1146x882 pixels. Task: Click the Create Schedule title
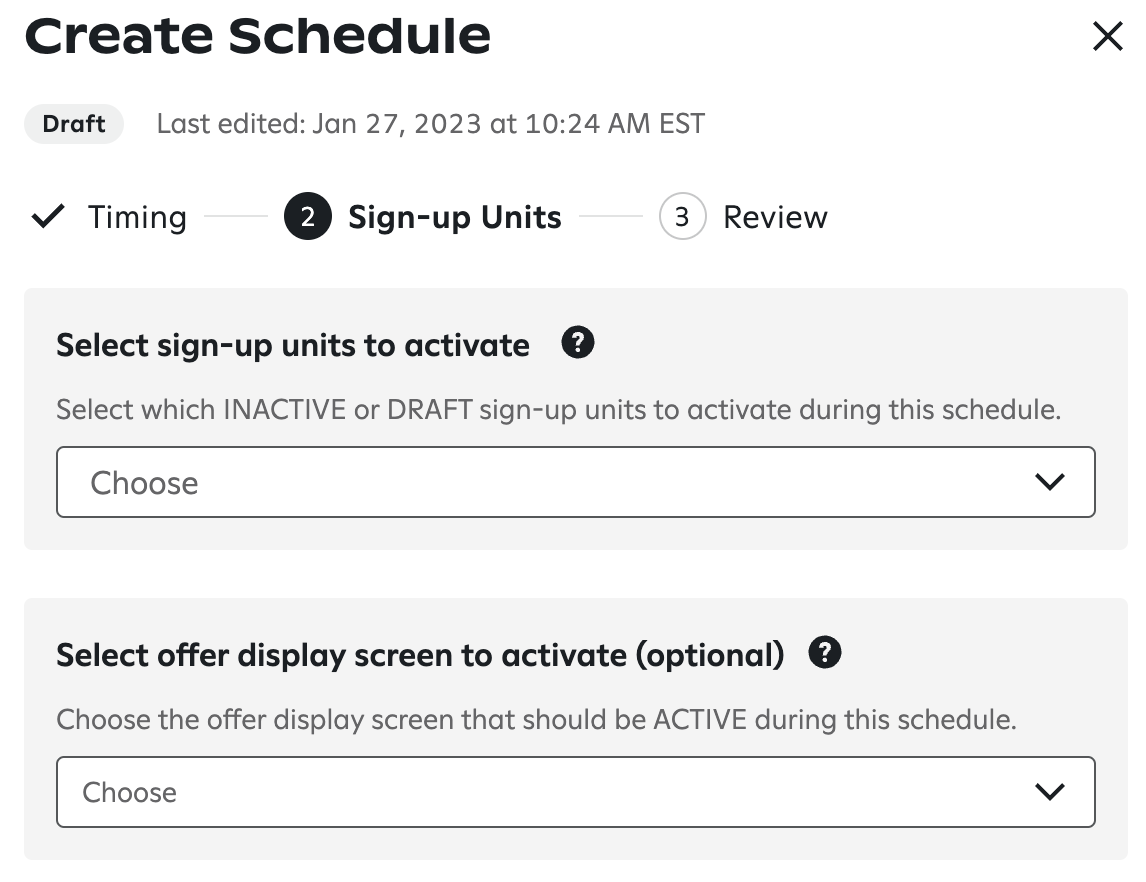[257, 36]
